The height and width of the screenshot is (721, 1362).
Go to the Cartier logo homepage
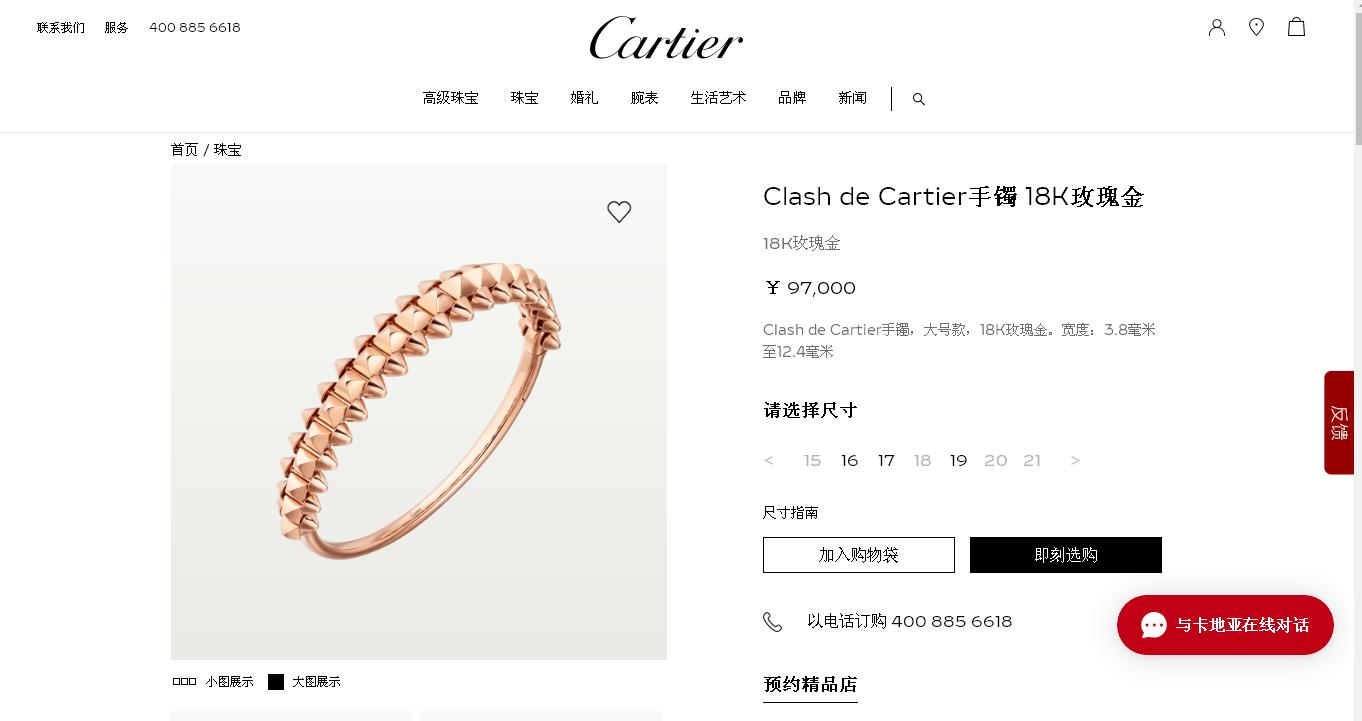pyautogui.click(x=666, y=38)
